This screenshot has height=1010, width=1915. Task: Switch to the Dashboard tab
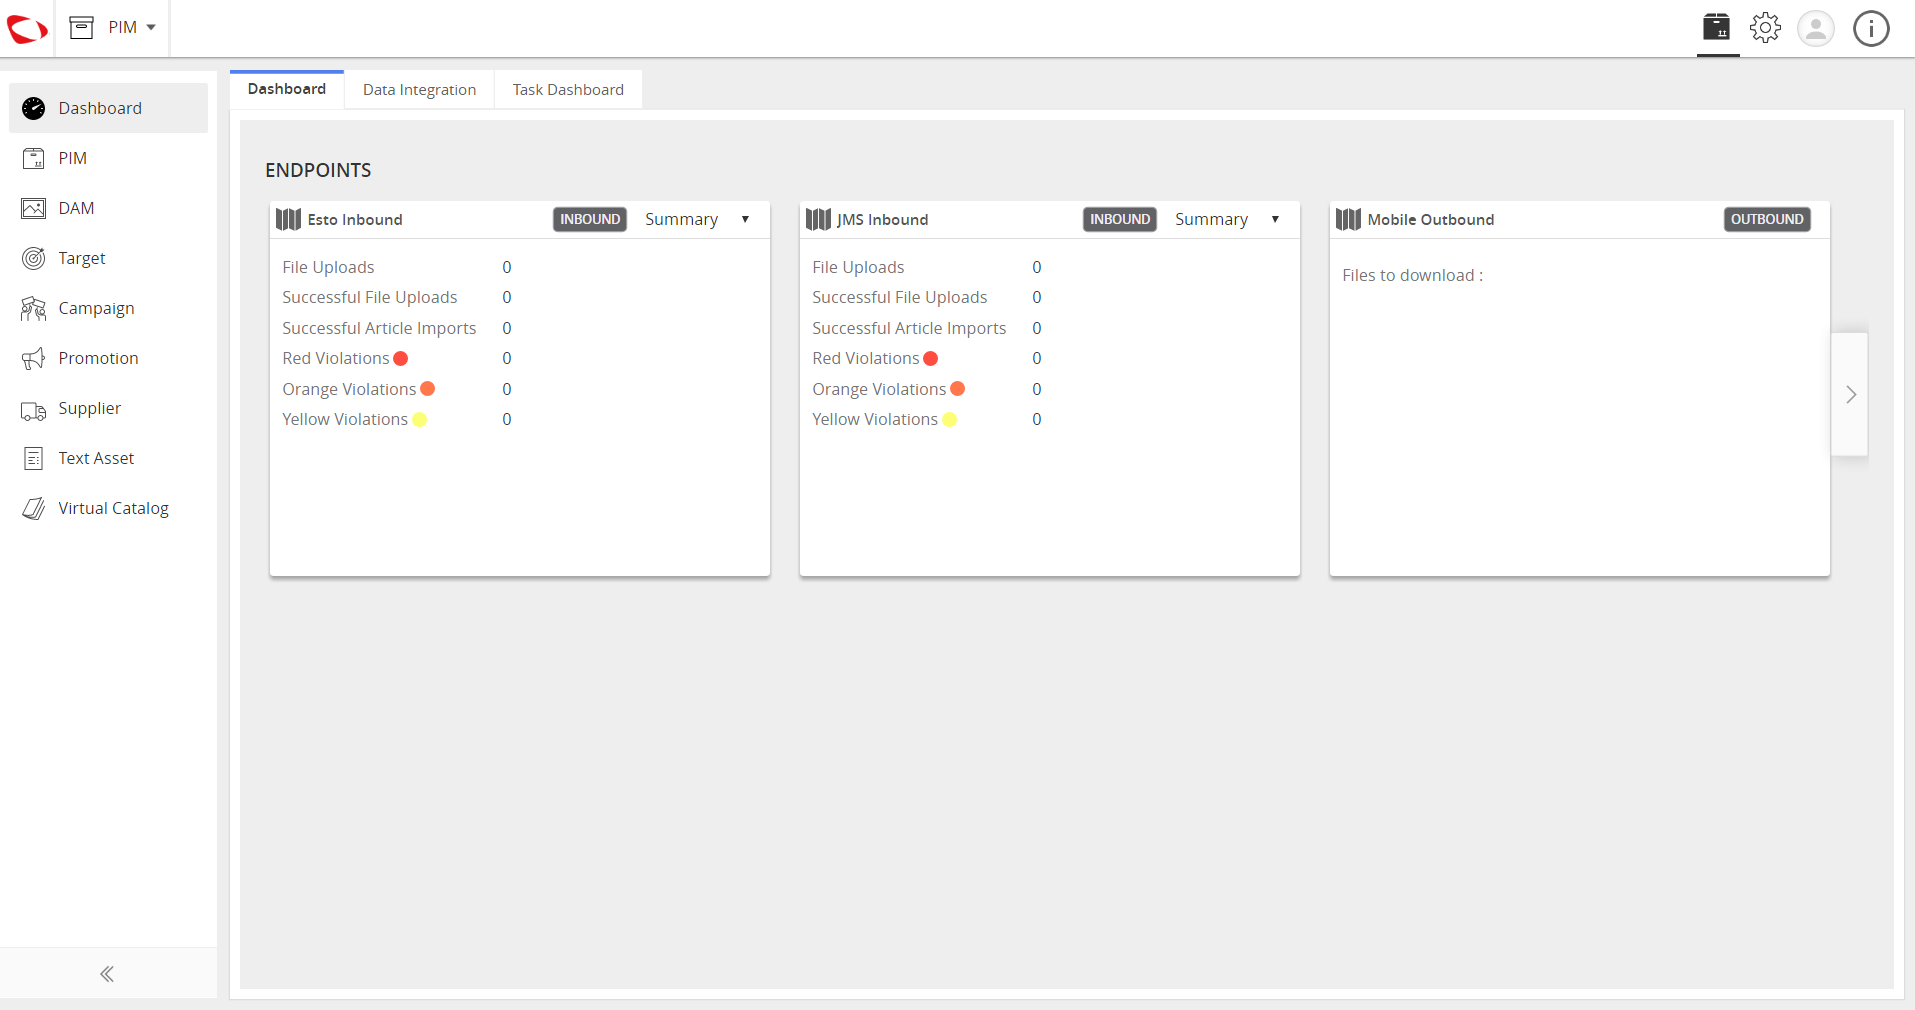coord(287,89)
